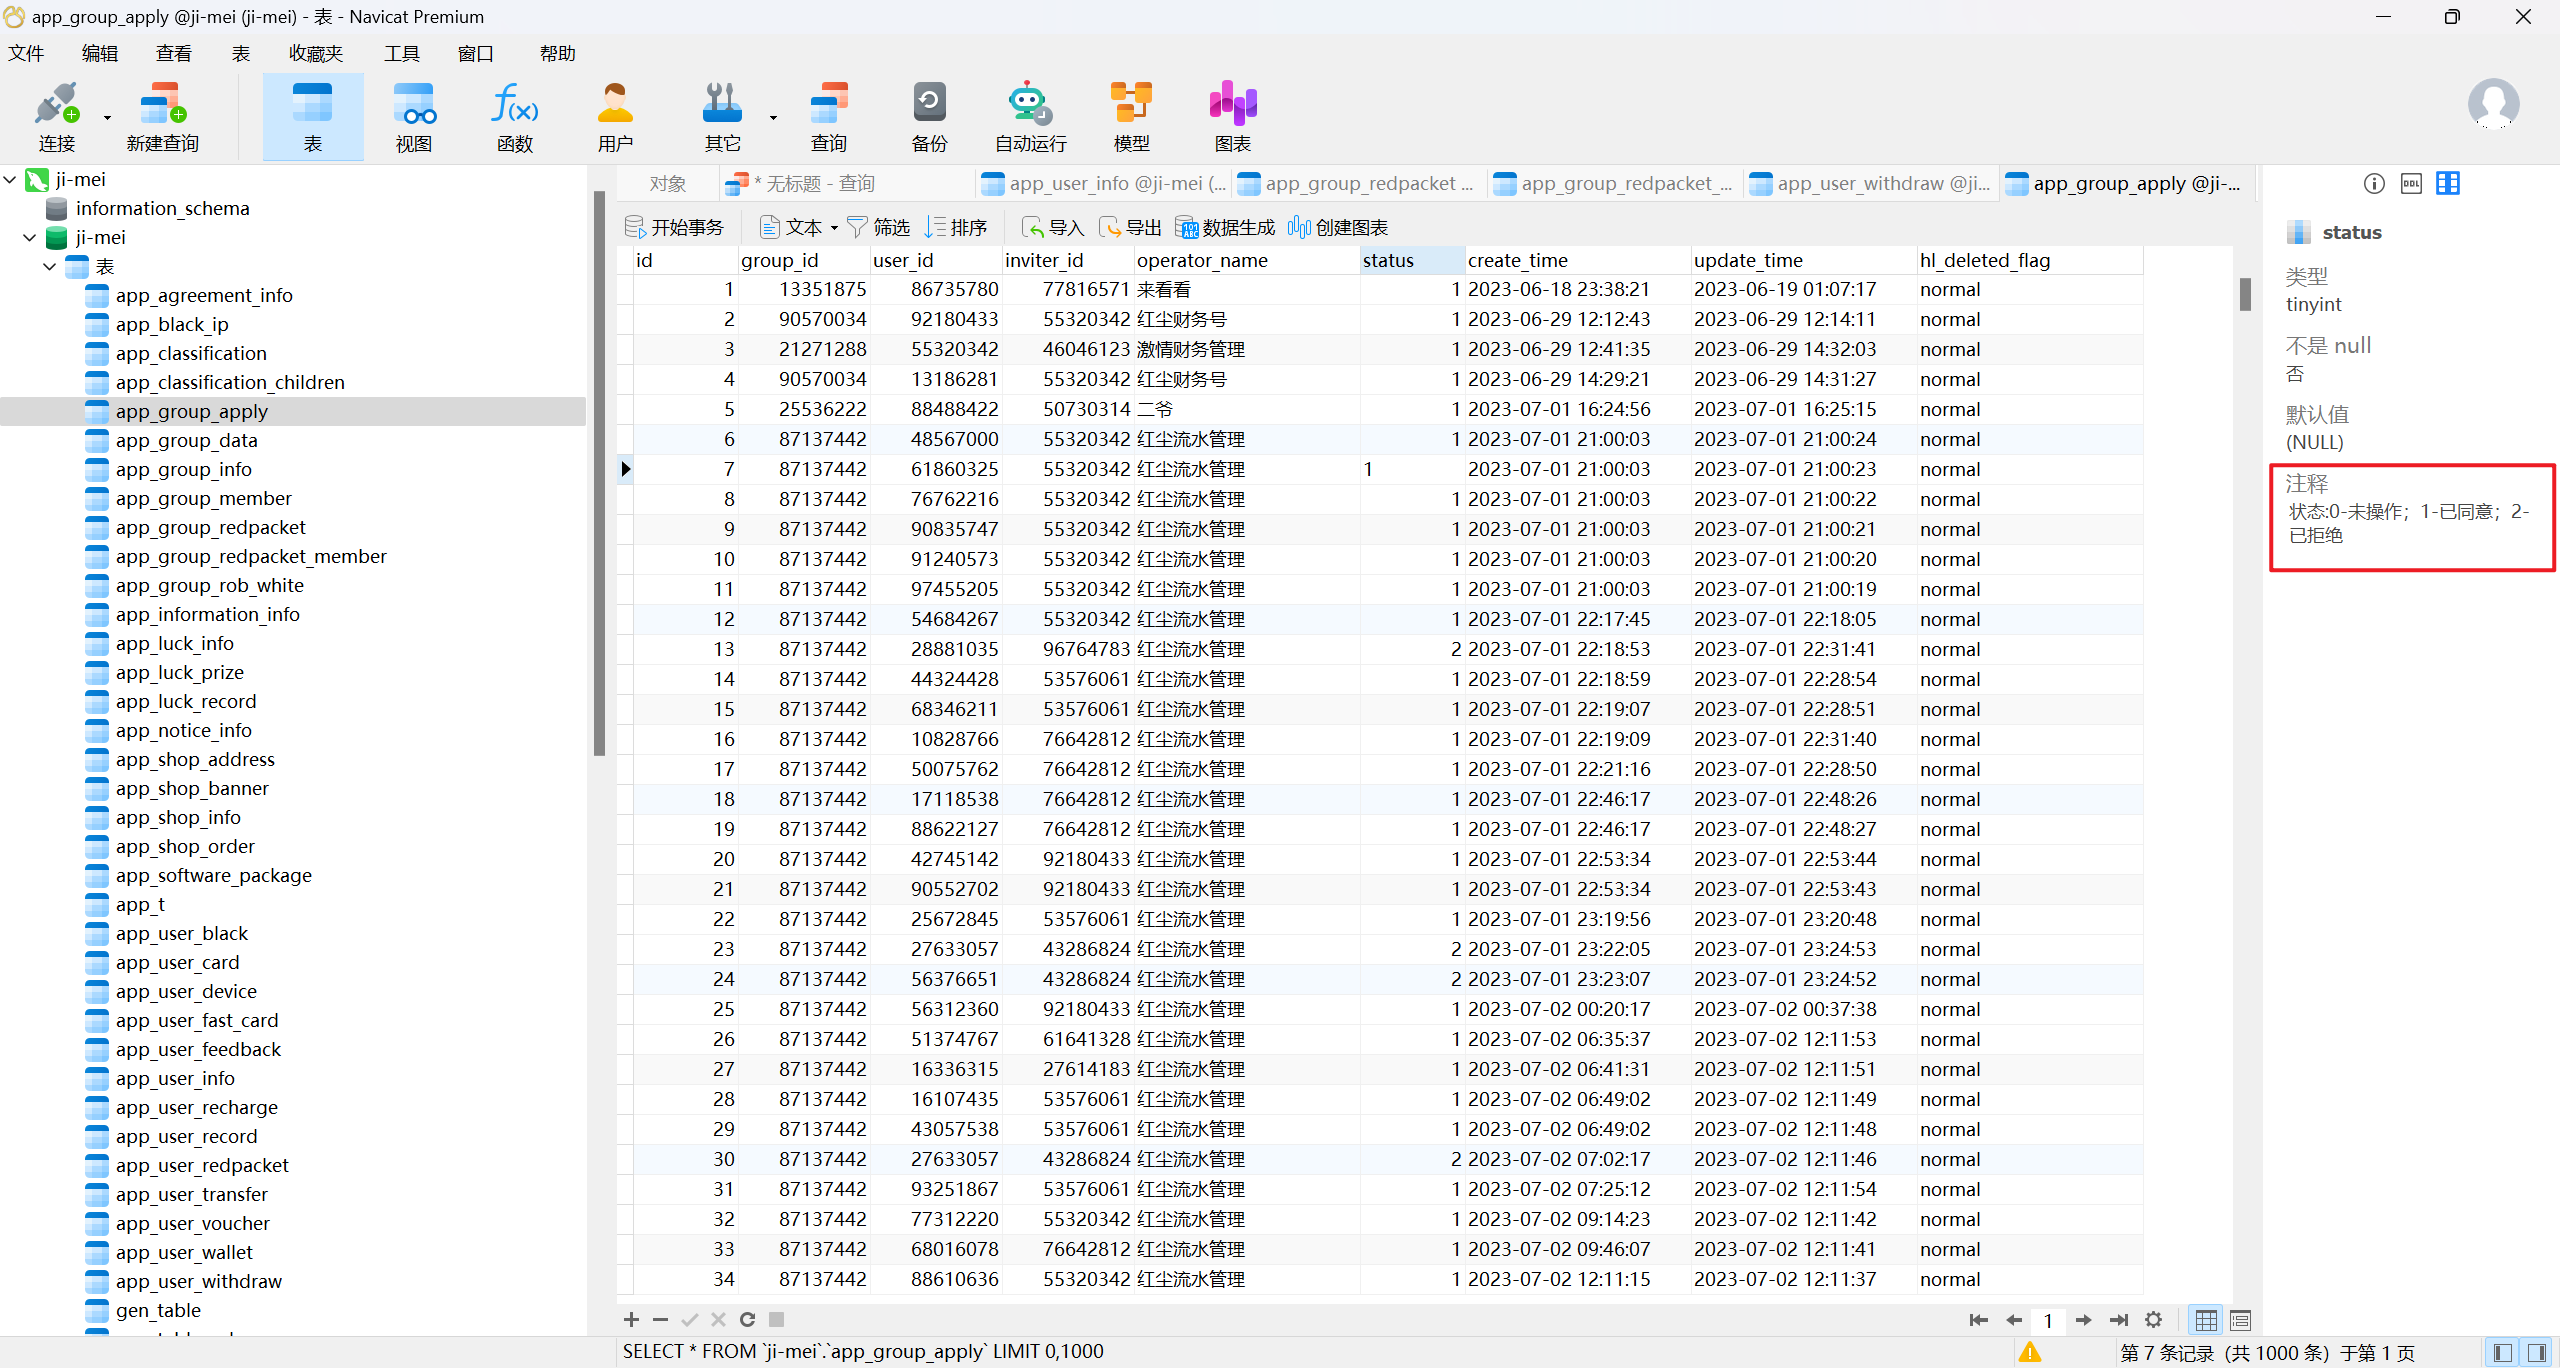Click the 导出 export button

click(x=1131, y=228)
